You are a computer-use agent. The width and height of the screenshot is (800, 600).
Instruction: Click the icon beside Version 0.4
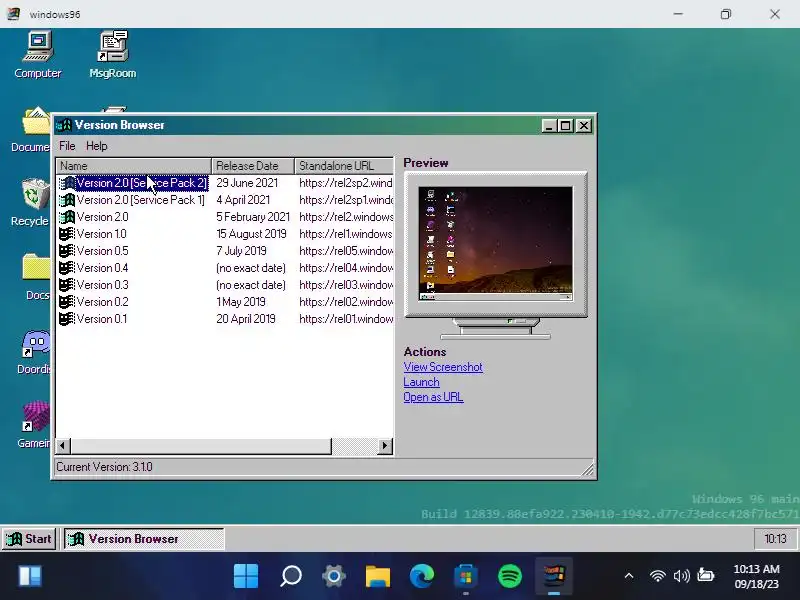point(67,268)
